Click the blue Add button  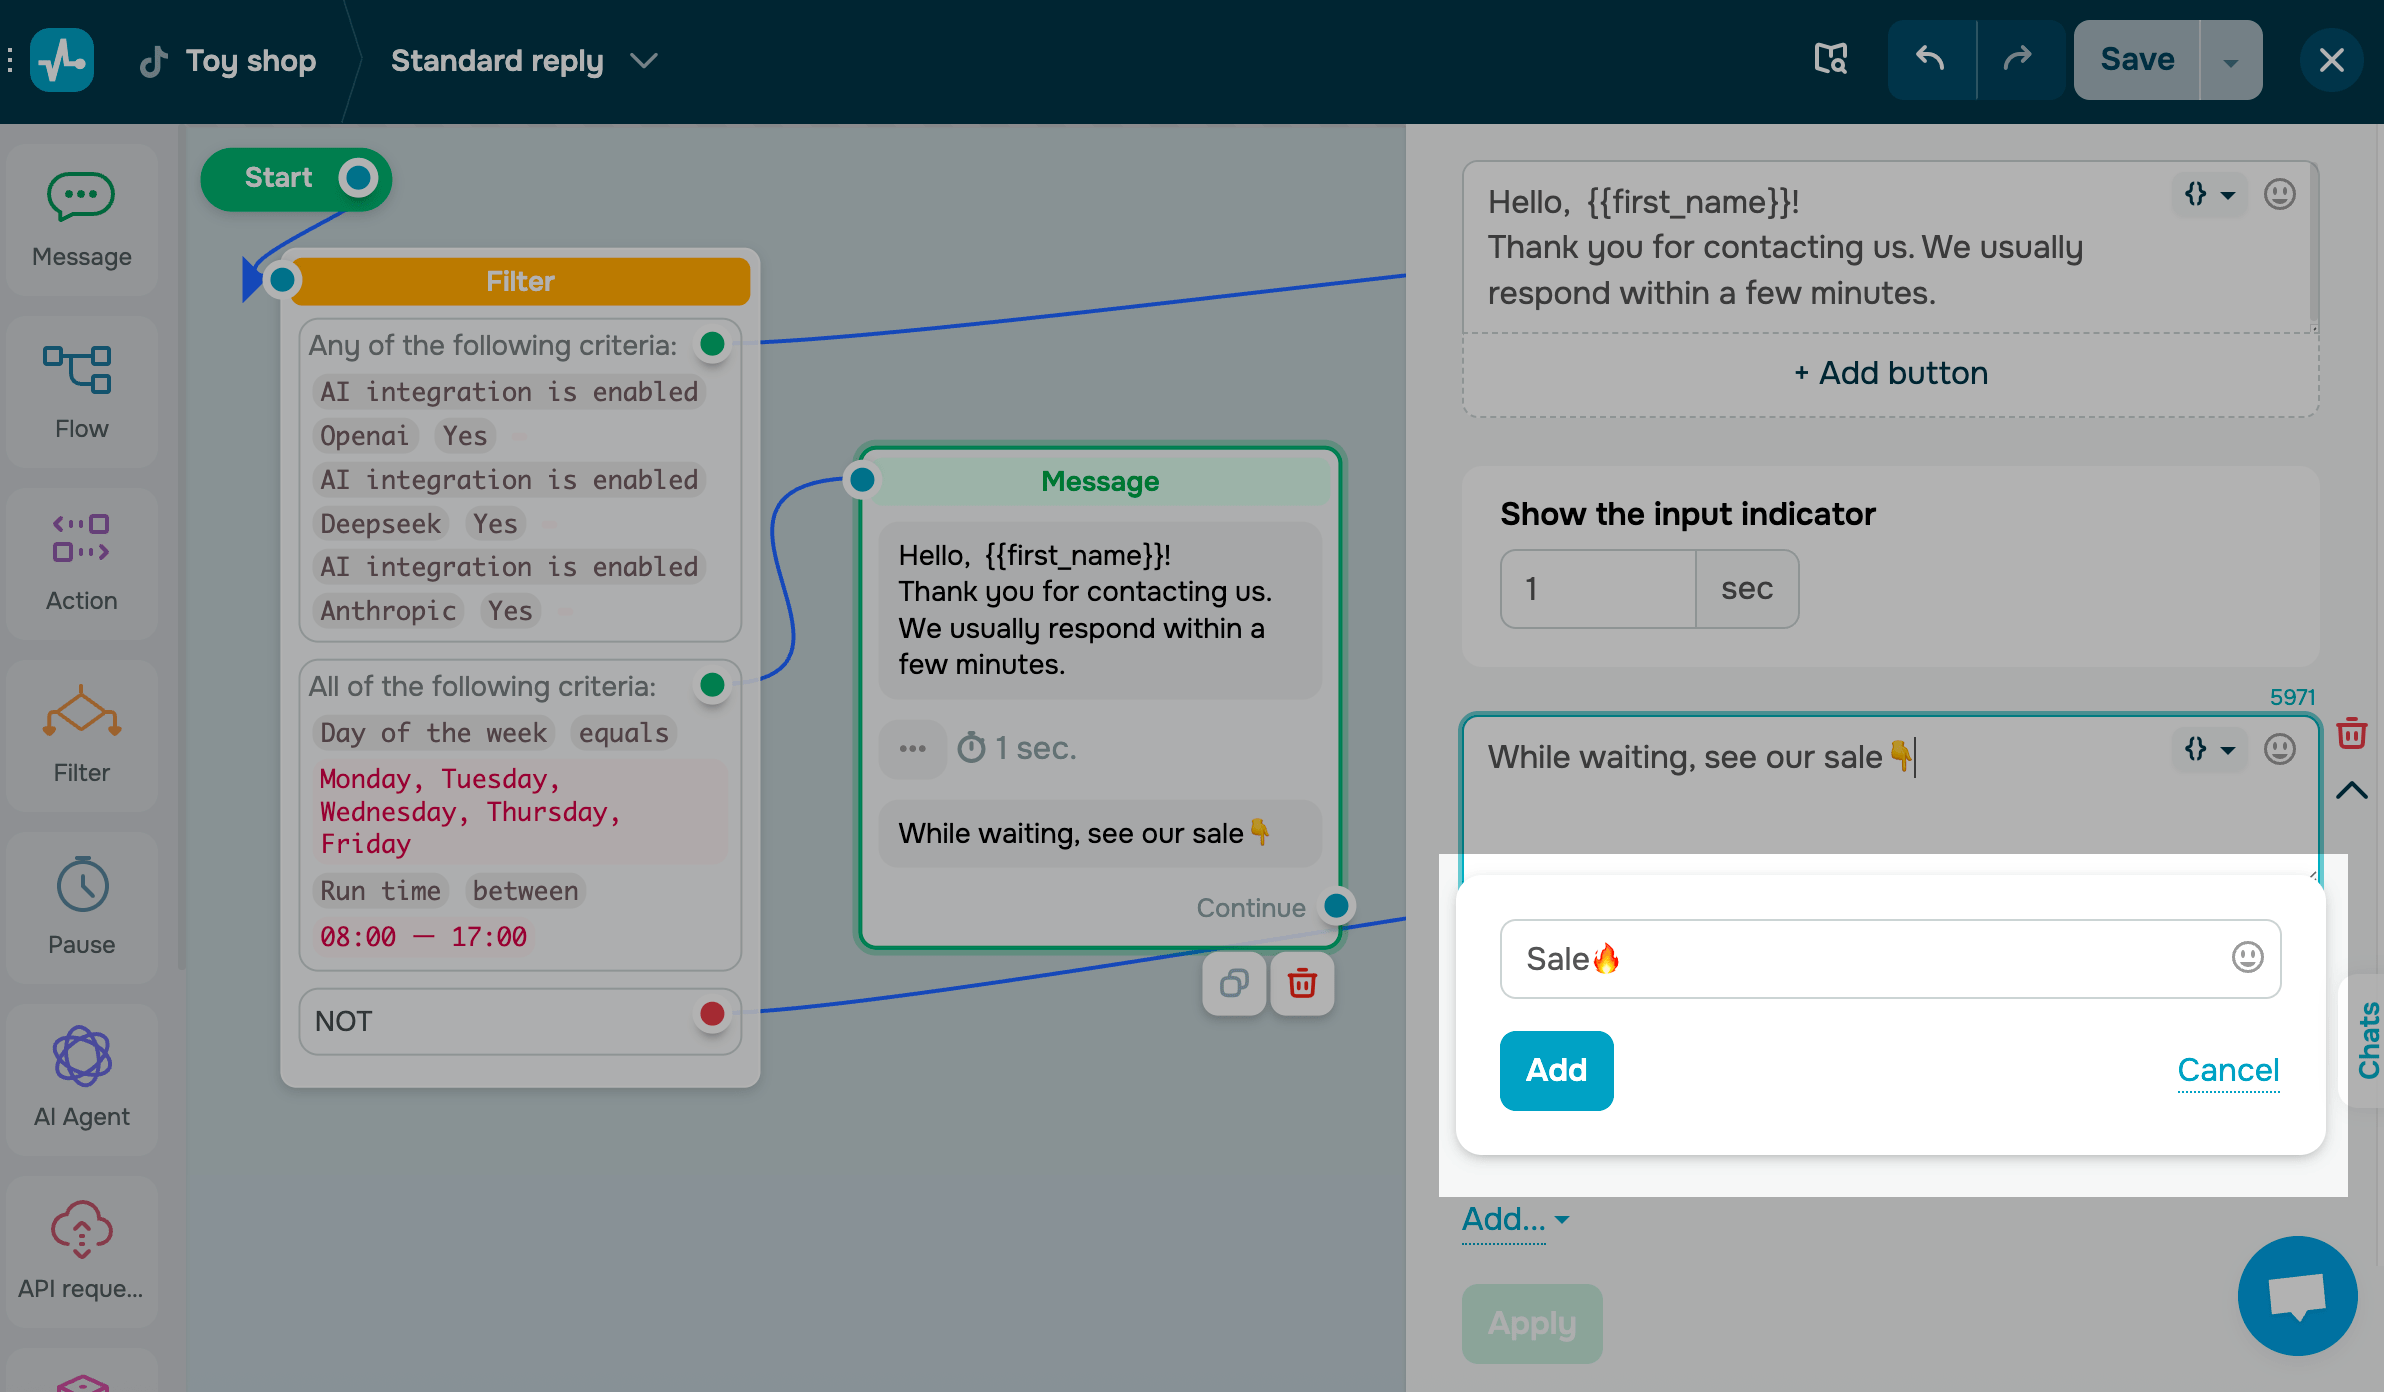[x=1556, y=1070]
